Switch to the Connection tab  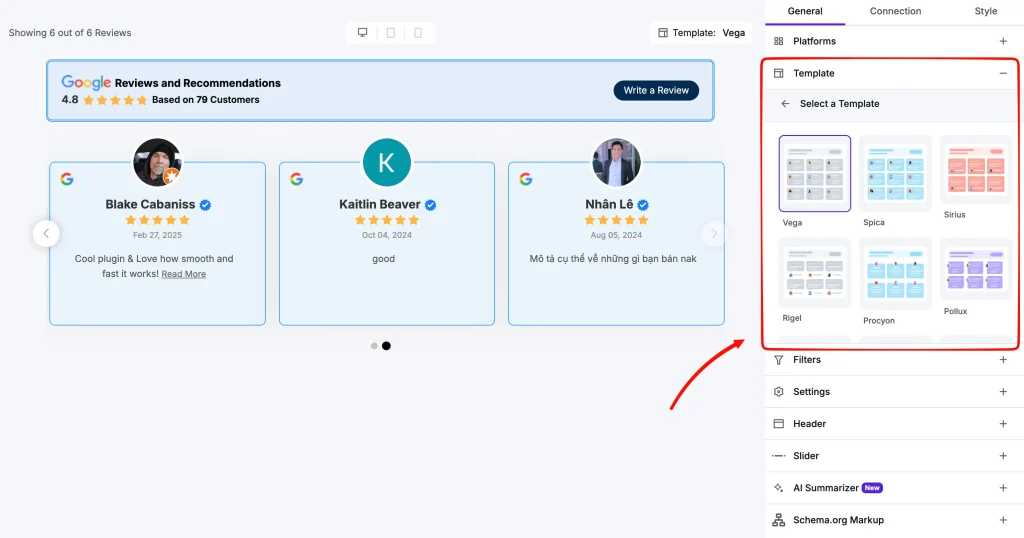coord(895,11)
